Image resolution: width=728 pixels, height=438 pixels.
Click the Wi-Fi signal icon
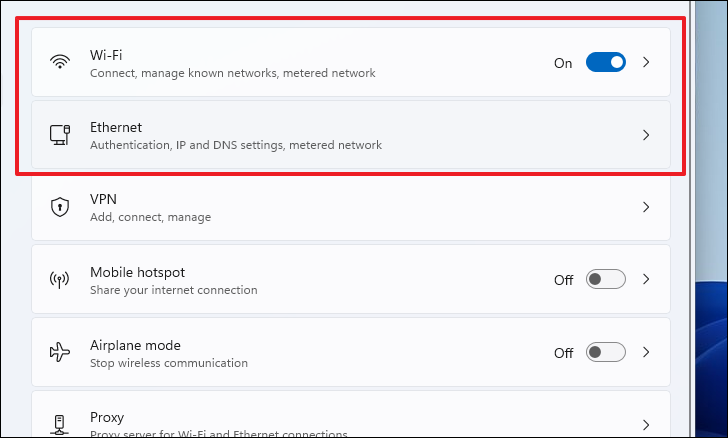[x=60, y=62]
